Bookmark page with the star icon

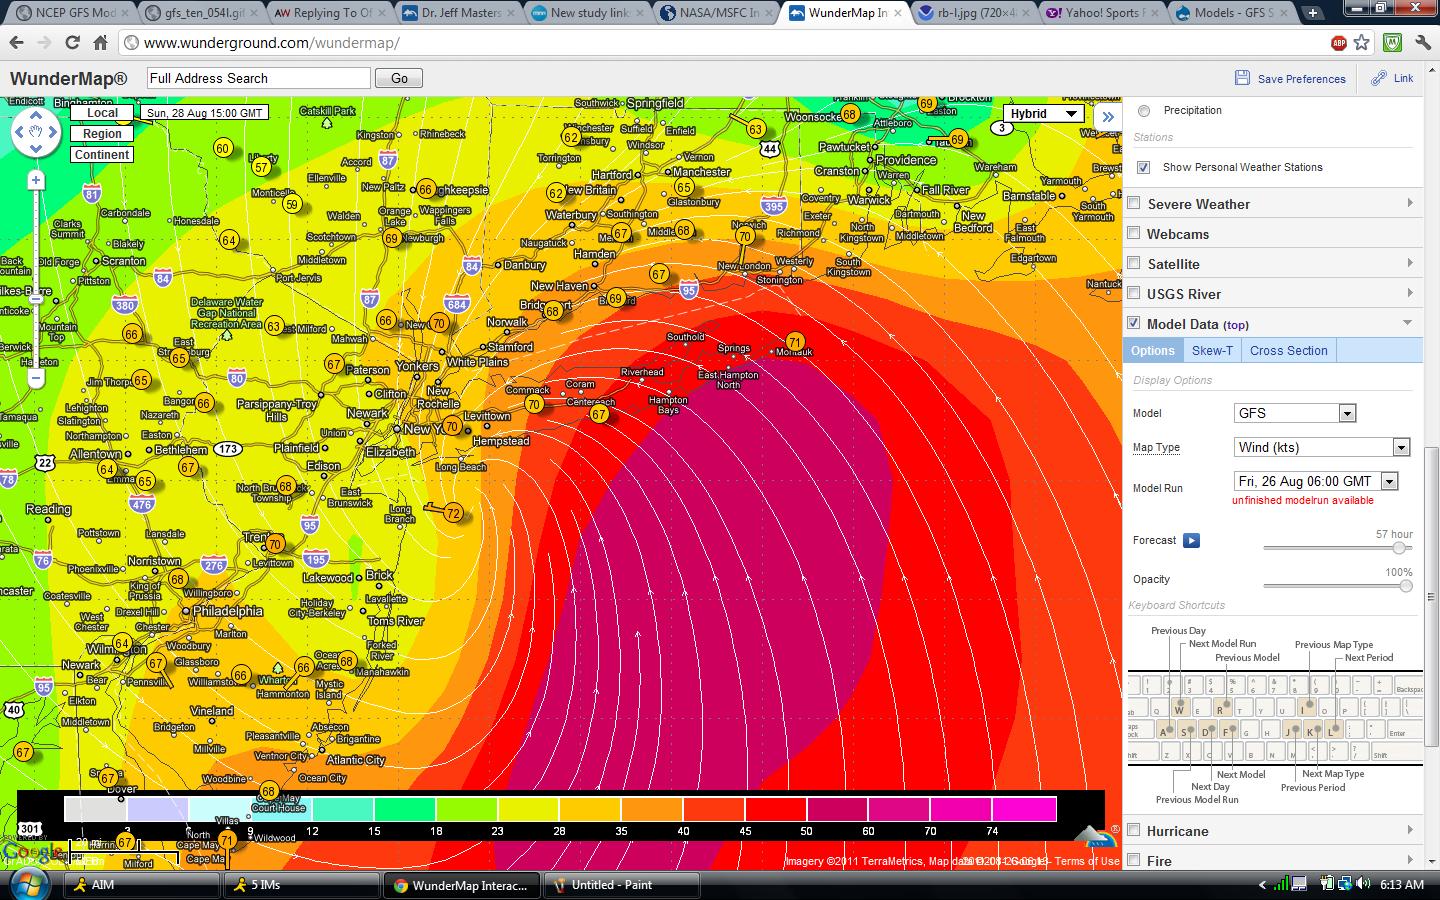[x=1361, y=43]
